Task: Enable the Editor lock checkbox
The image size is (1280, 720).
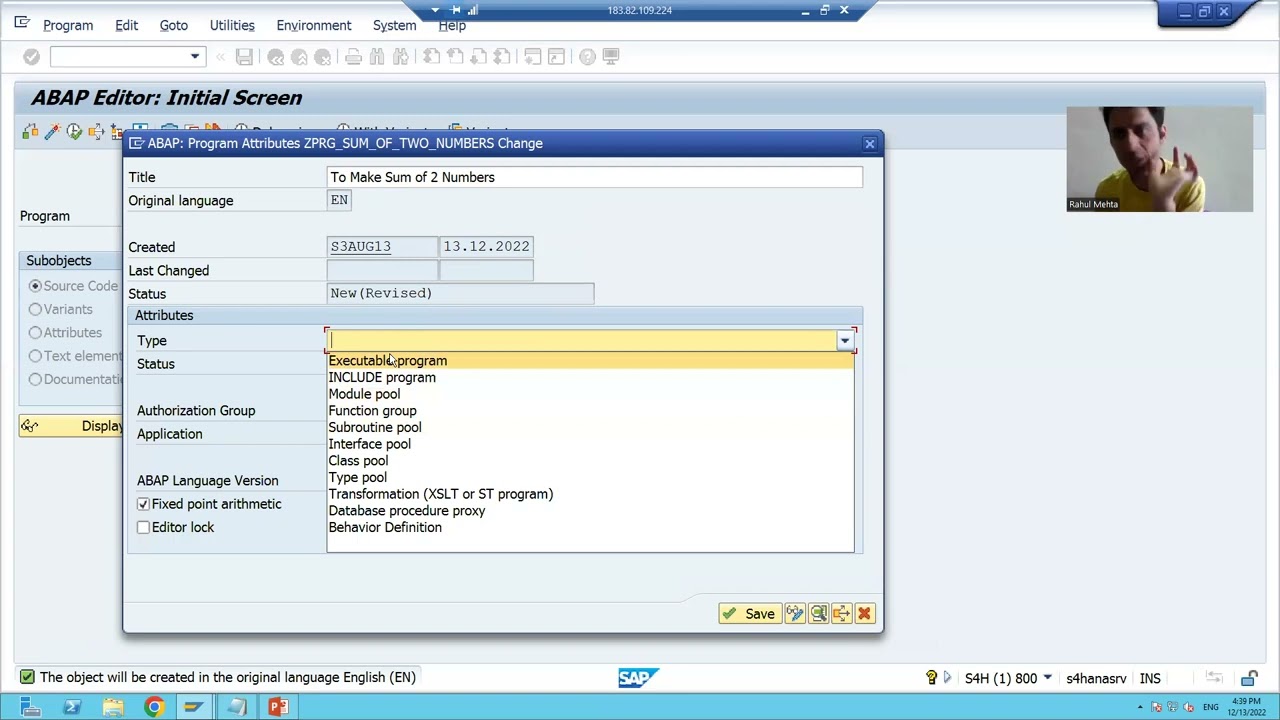Action: [143, 527]
